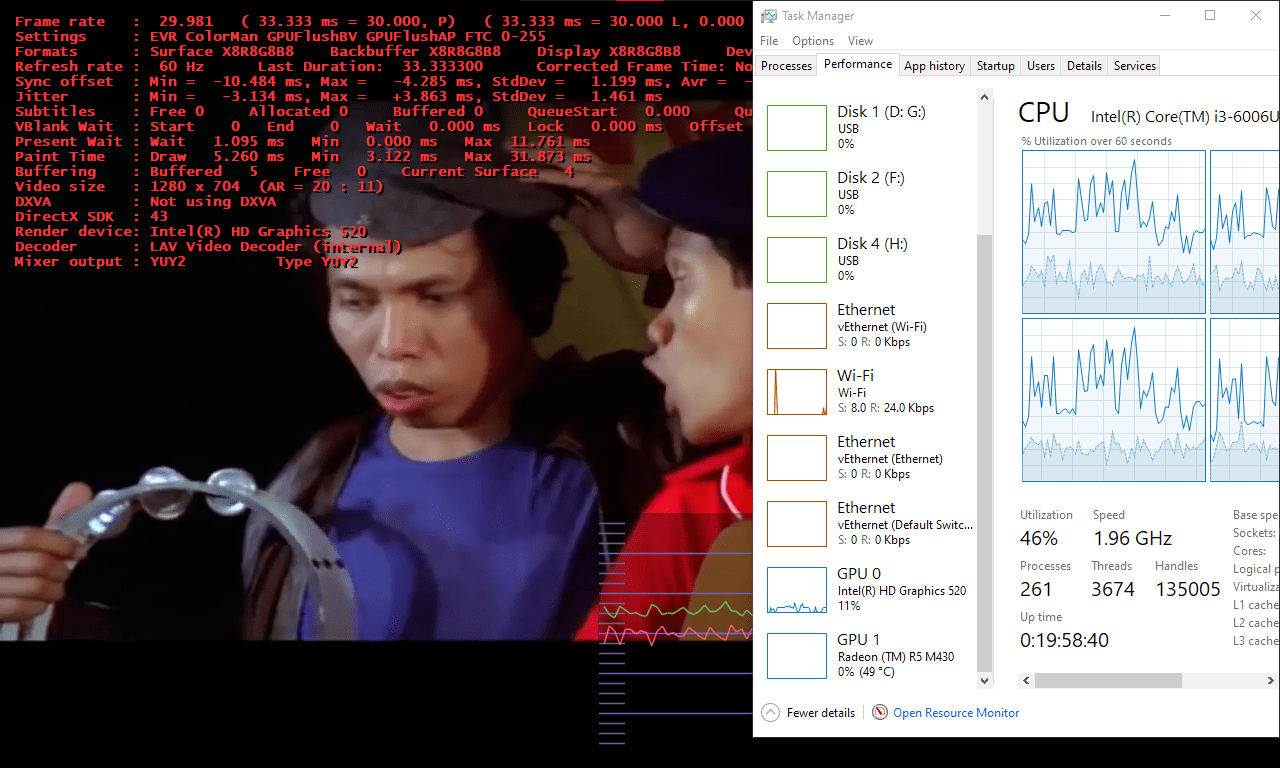
Task: Select the vEthernet (Default Switch) graph icon
Action: pyautogui.click(x=796, y=523)
